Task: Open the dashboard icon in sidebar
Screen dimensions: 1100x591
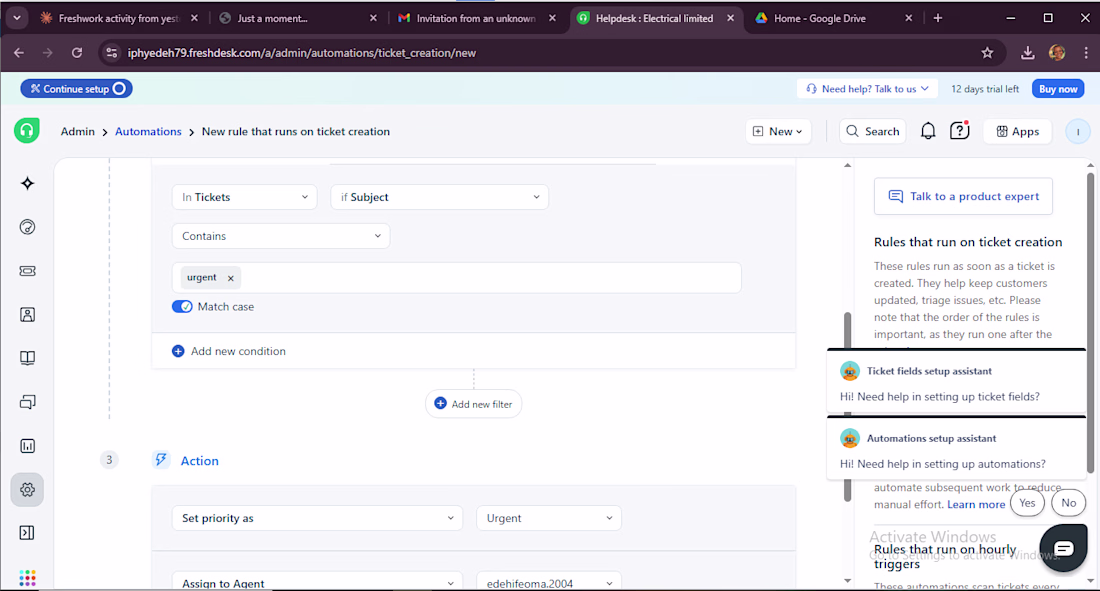Action: point(27,227)
